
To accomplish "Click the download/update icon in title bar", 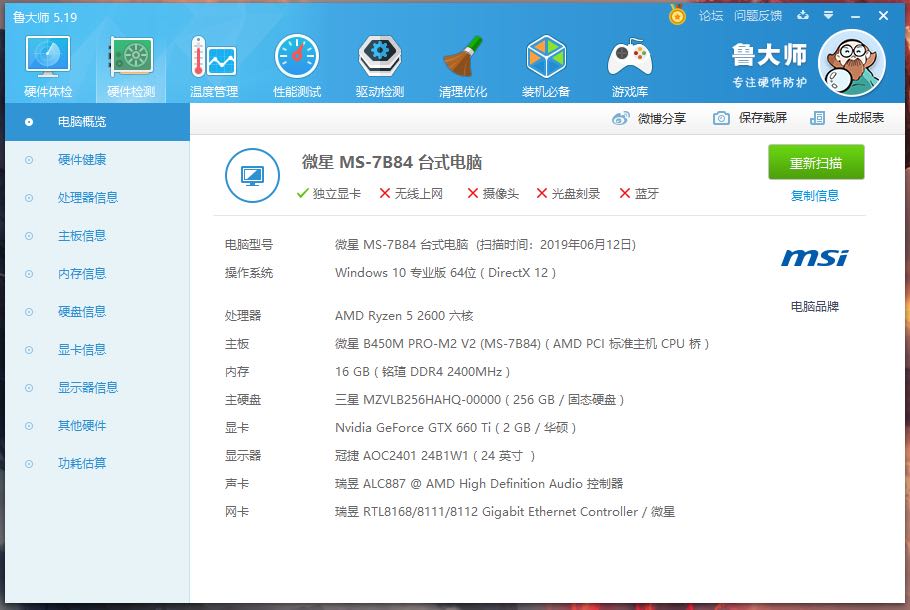I will tap(803, 15).
